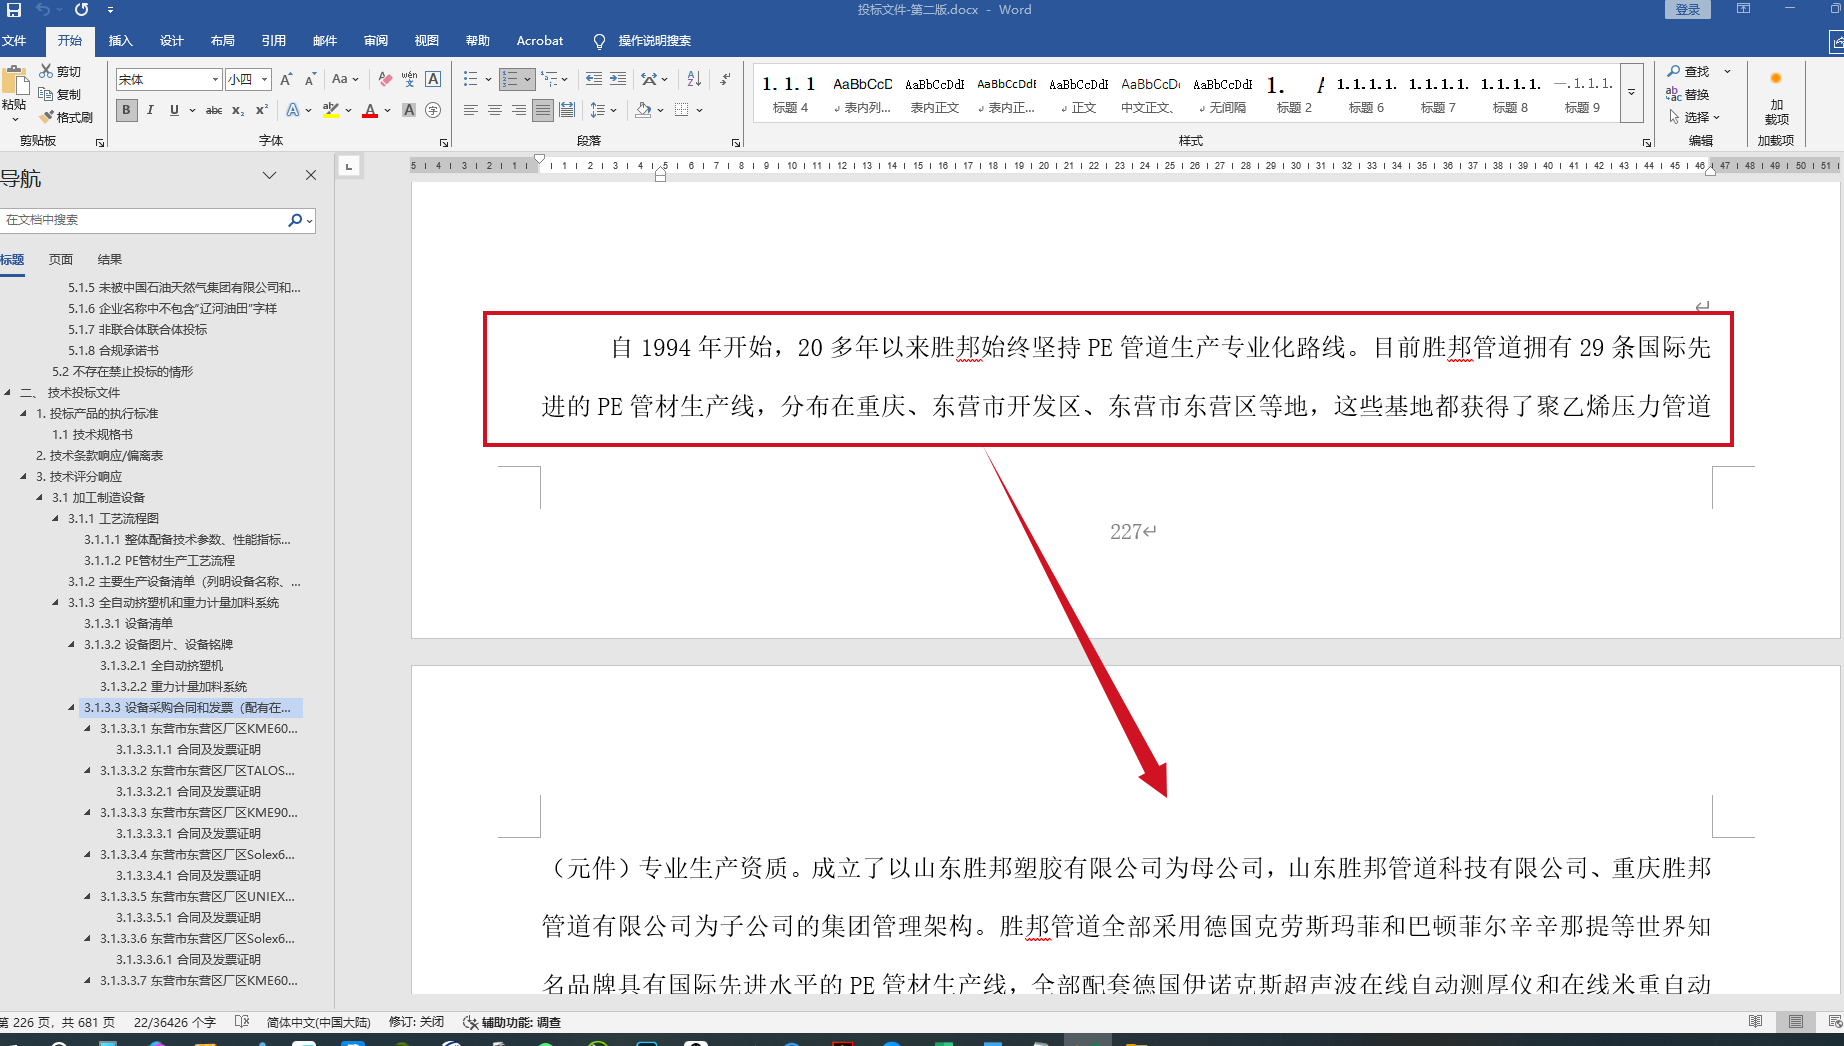Open the phonetic guide (拼音指南) icon
Image resolution: width=1844 pixels, height=1046 pixels.
409,79
